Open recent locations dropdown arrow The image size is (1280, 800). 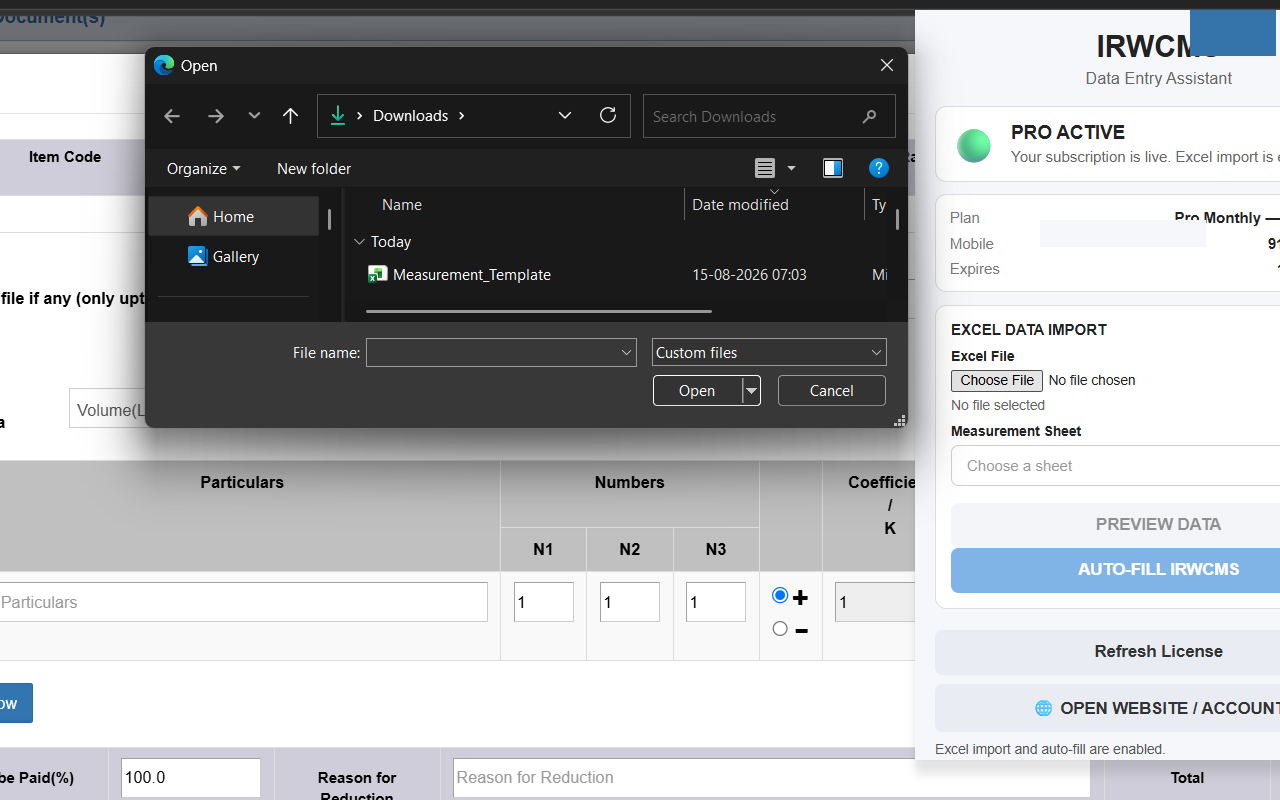coord(254,116)
